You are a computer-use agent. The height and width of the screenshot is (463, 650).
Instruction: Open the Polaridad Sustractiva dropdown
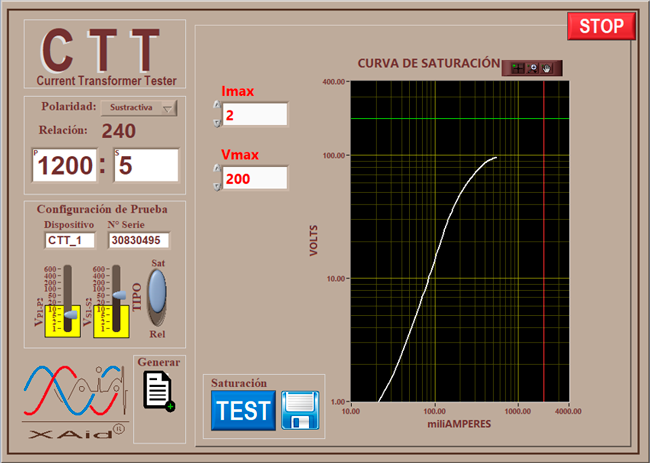point(138,108)
